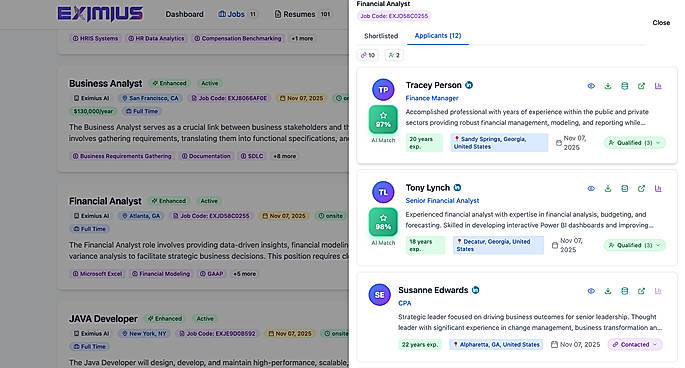The height and width of the screenshot is (368, 685).
Task: Click the contacted count filter chip showing 10
Action: coord(367,55)
